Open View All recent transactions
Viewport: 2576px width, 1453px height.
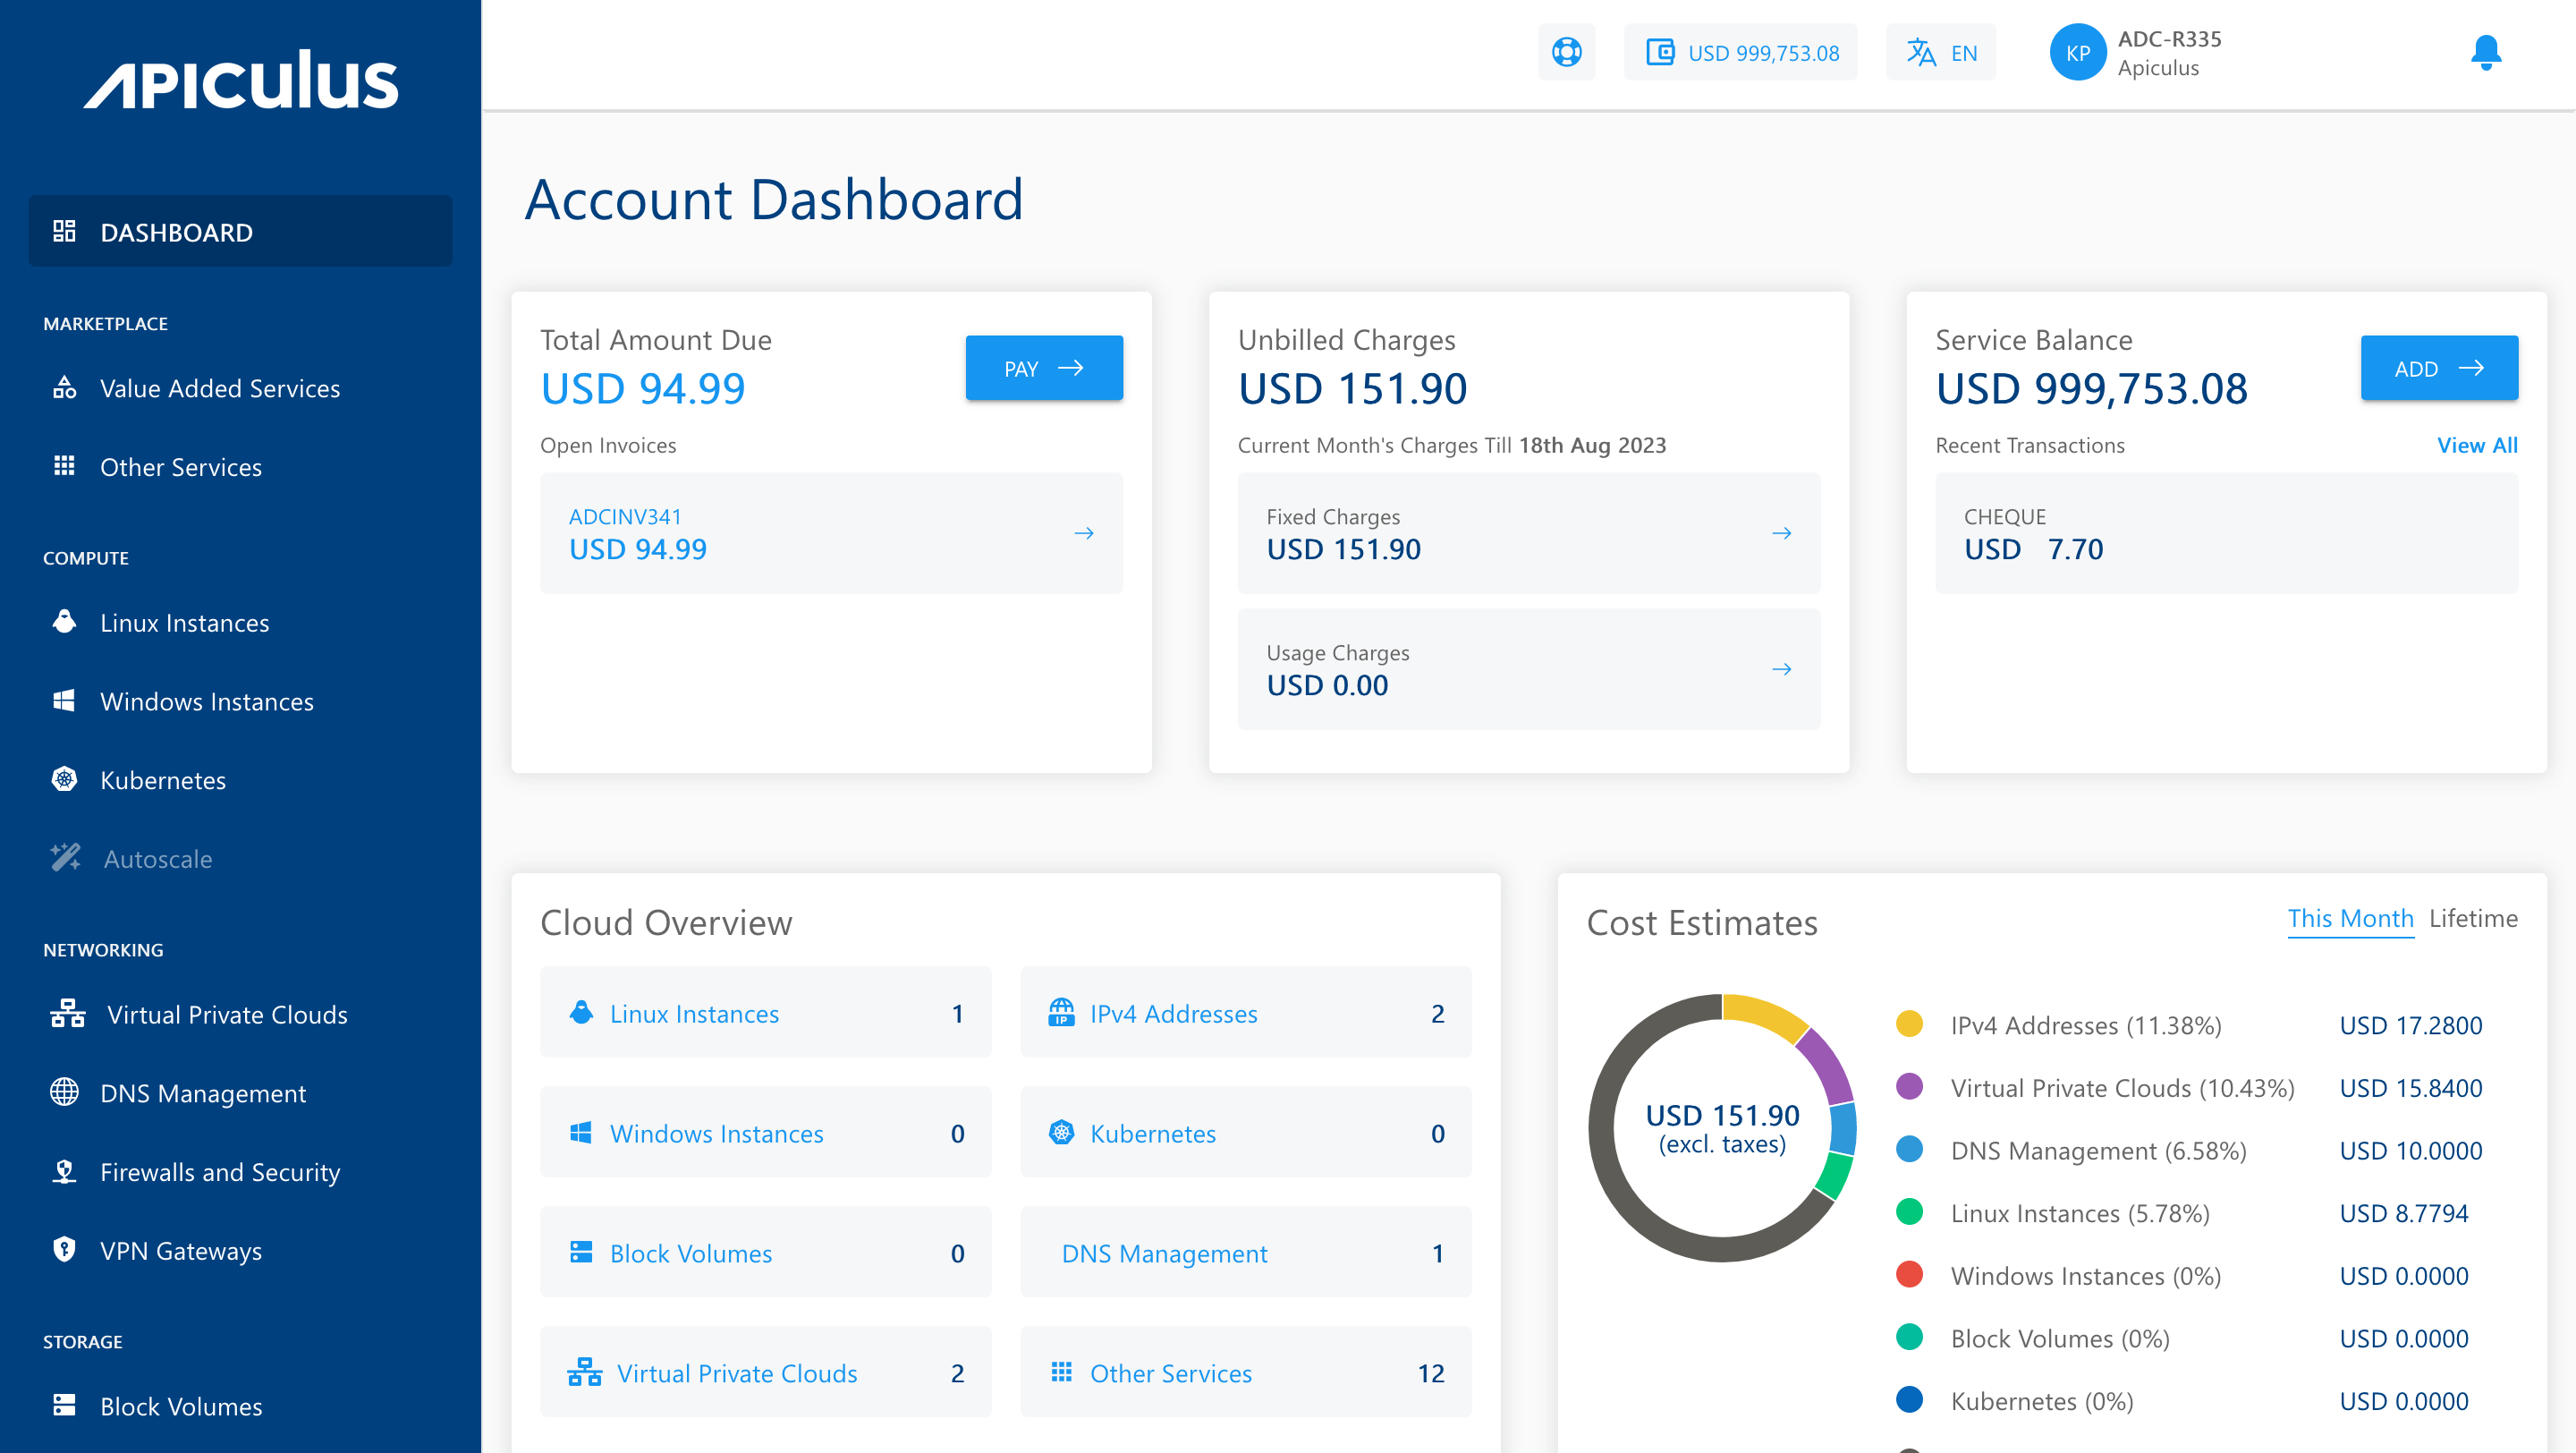click(x=2477, y=445)
